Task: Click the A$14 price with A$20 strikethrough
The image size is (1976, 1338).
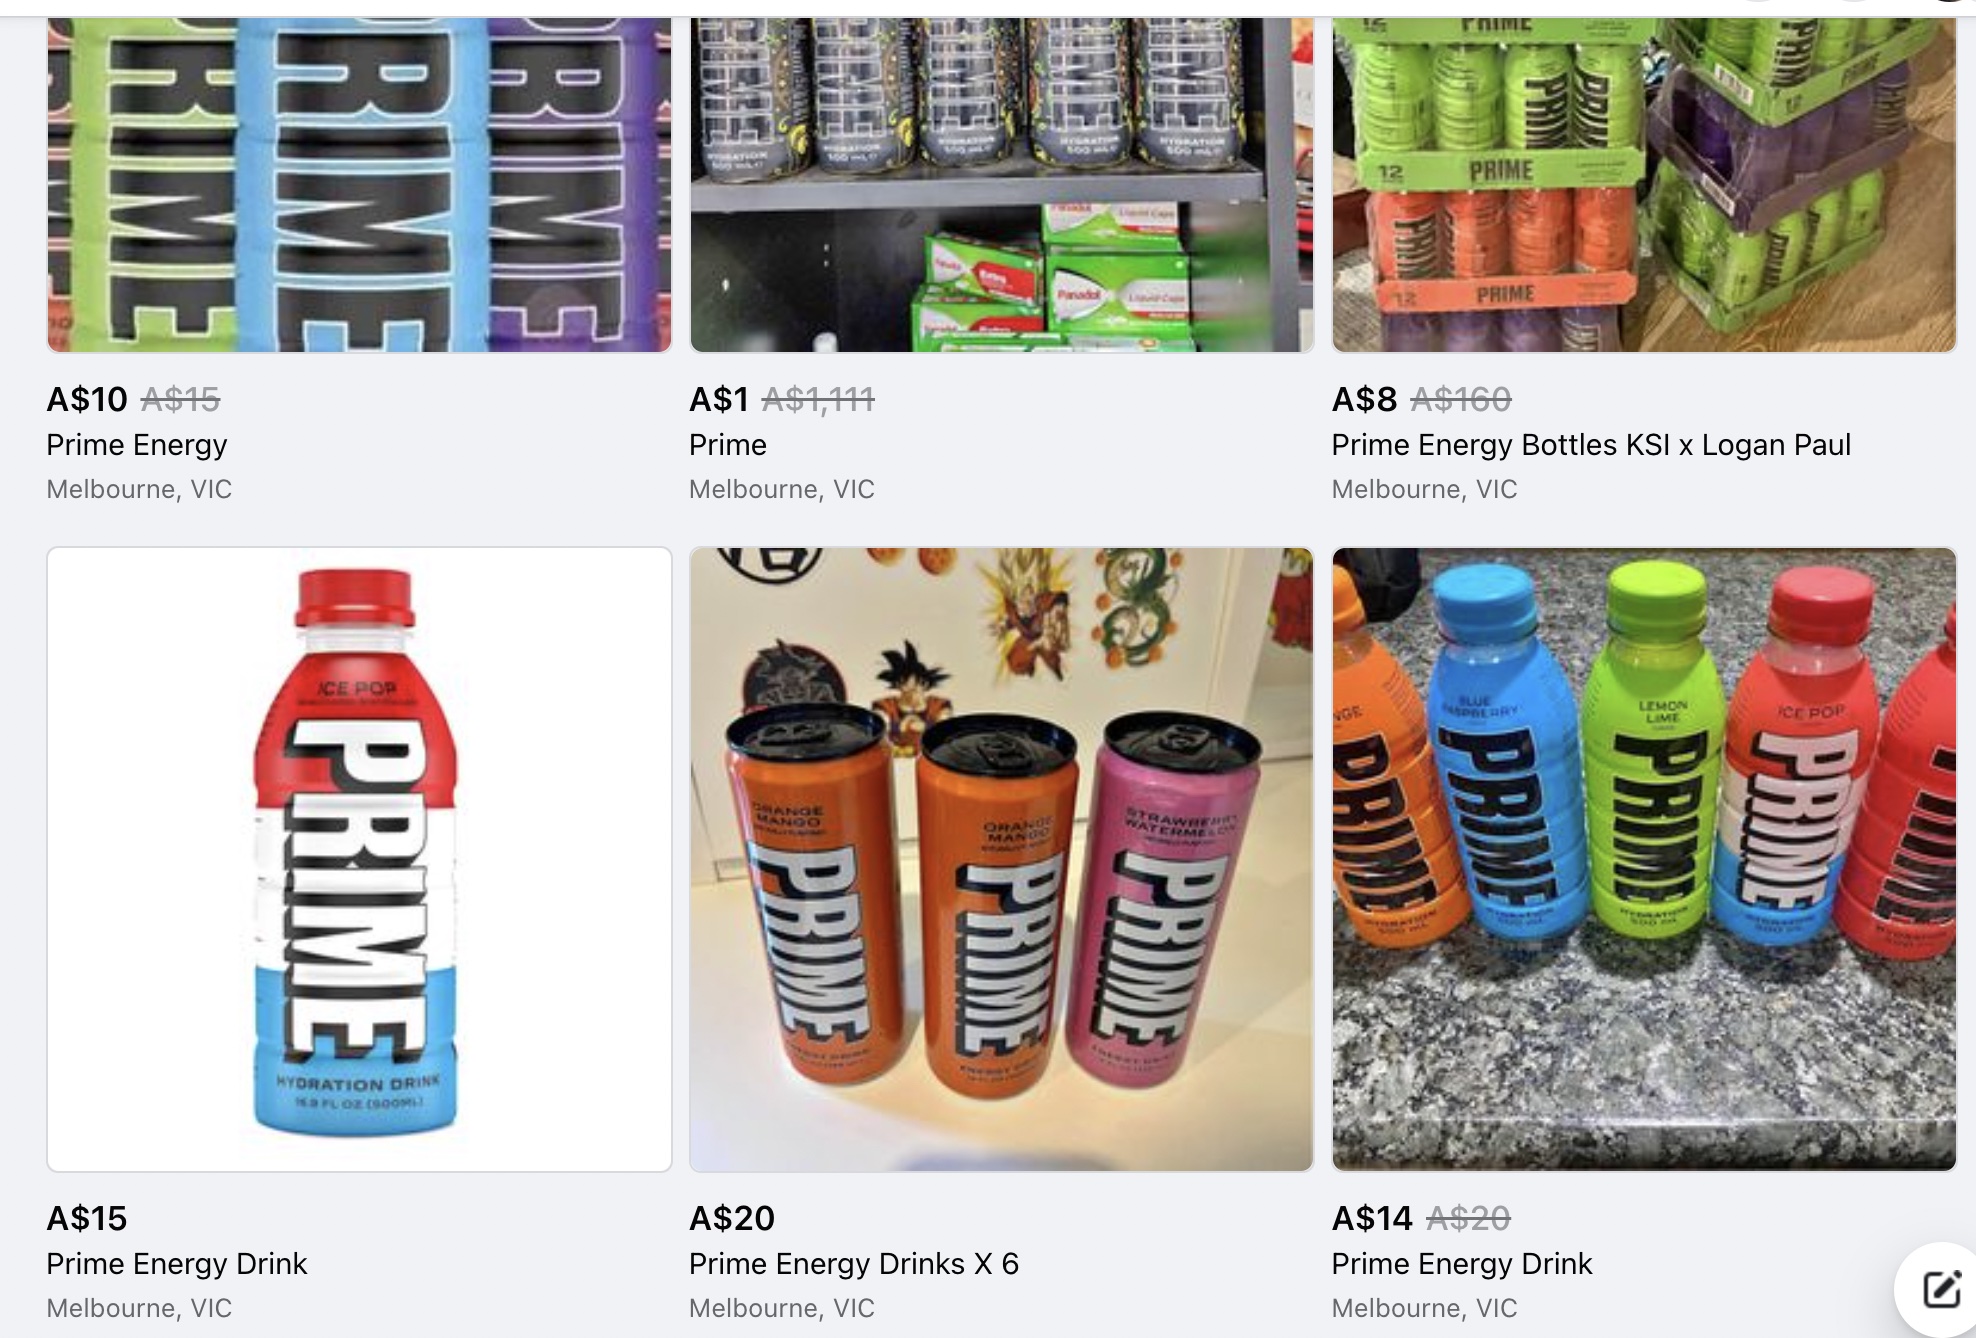Action: pyautogui.click(x=1372, y=1218)
